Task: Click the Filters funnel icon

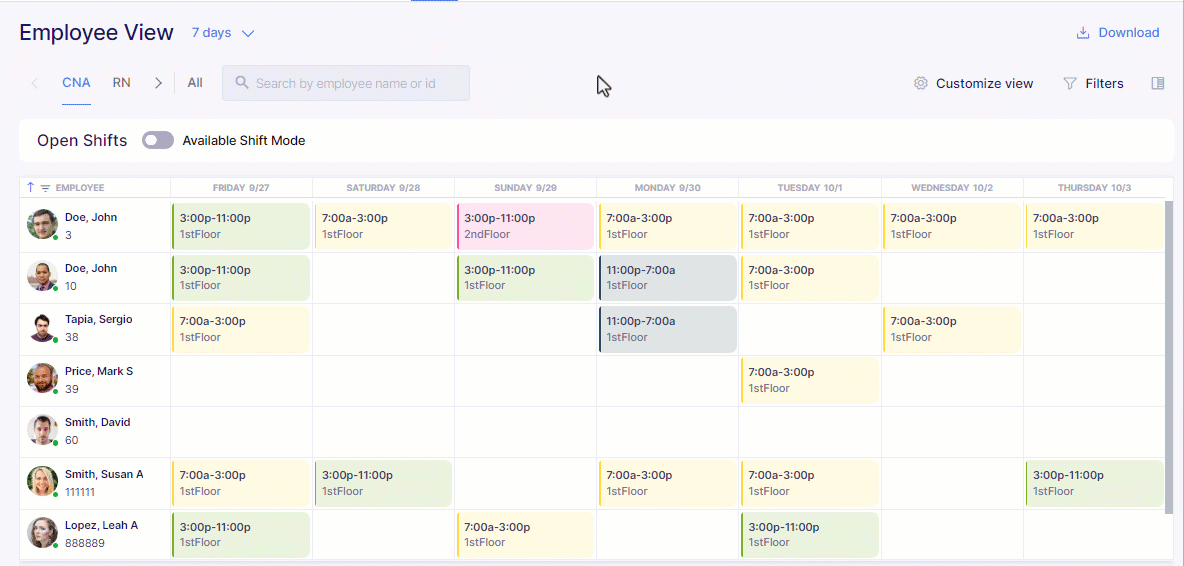Action: coord(1069,84)
